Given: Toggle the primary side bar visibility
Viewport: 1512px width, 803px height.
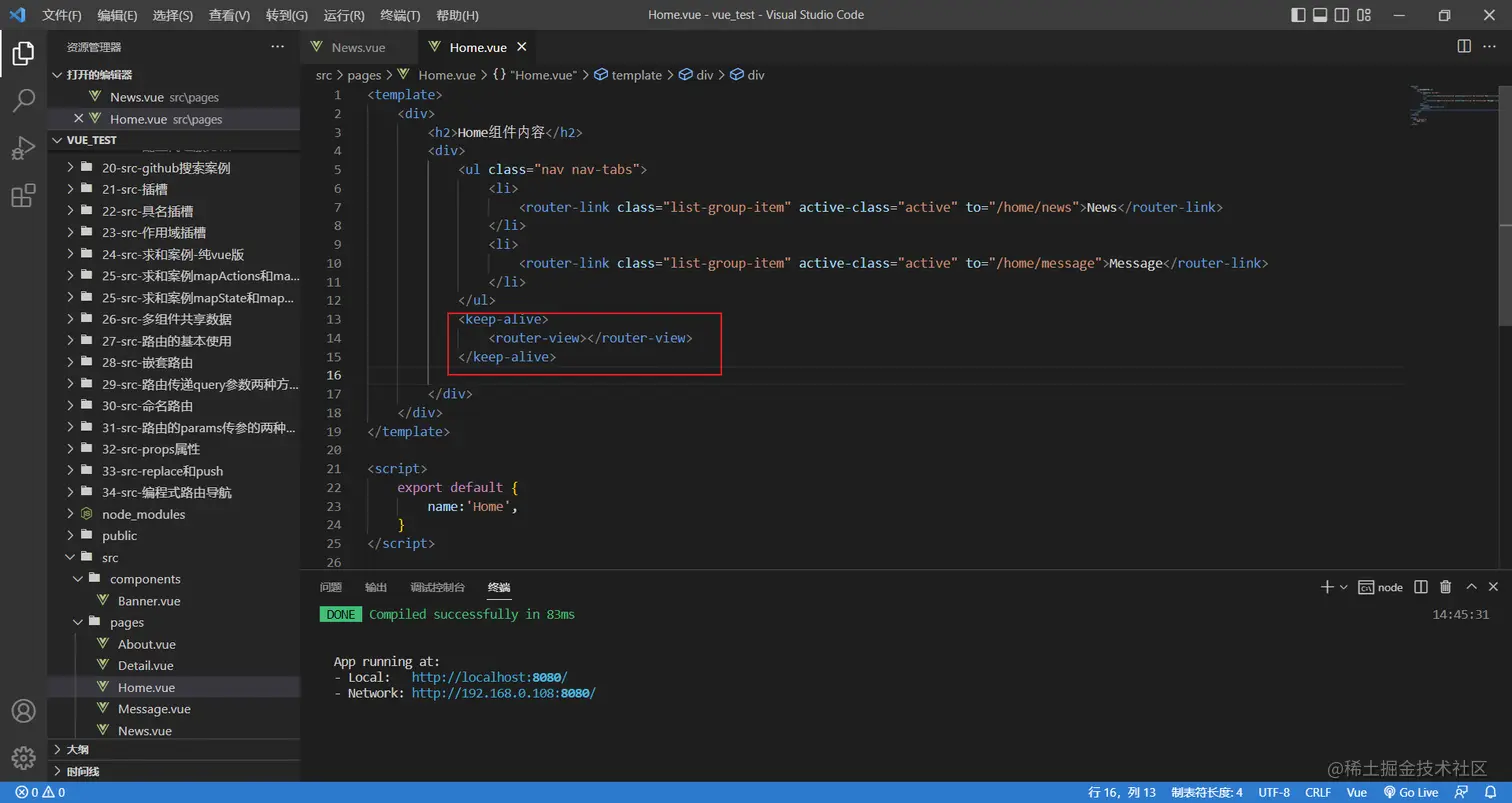Looking at the screenshot, I should coord(1298,15).
